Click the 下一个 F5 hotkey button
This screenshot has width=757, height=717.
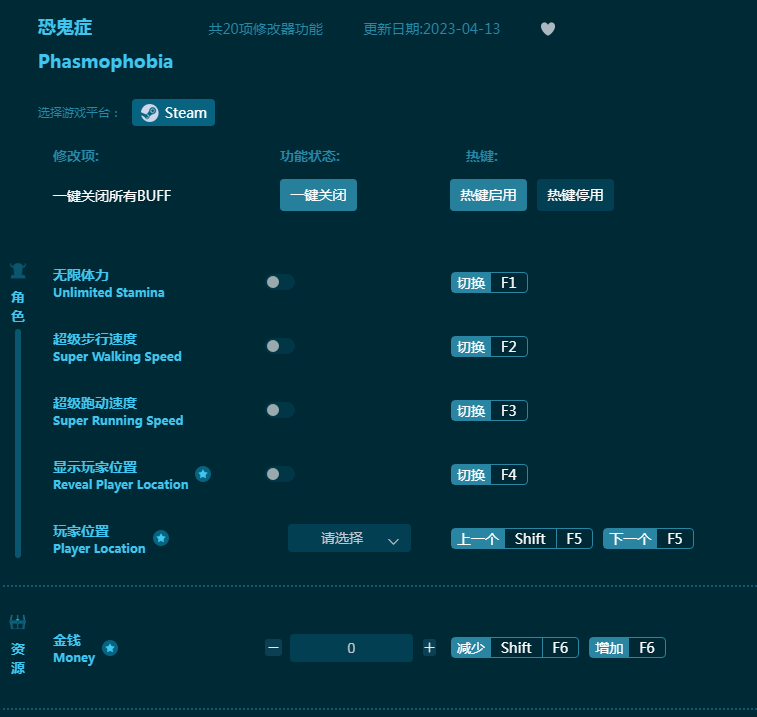coord(648,538)
